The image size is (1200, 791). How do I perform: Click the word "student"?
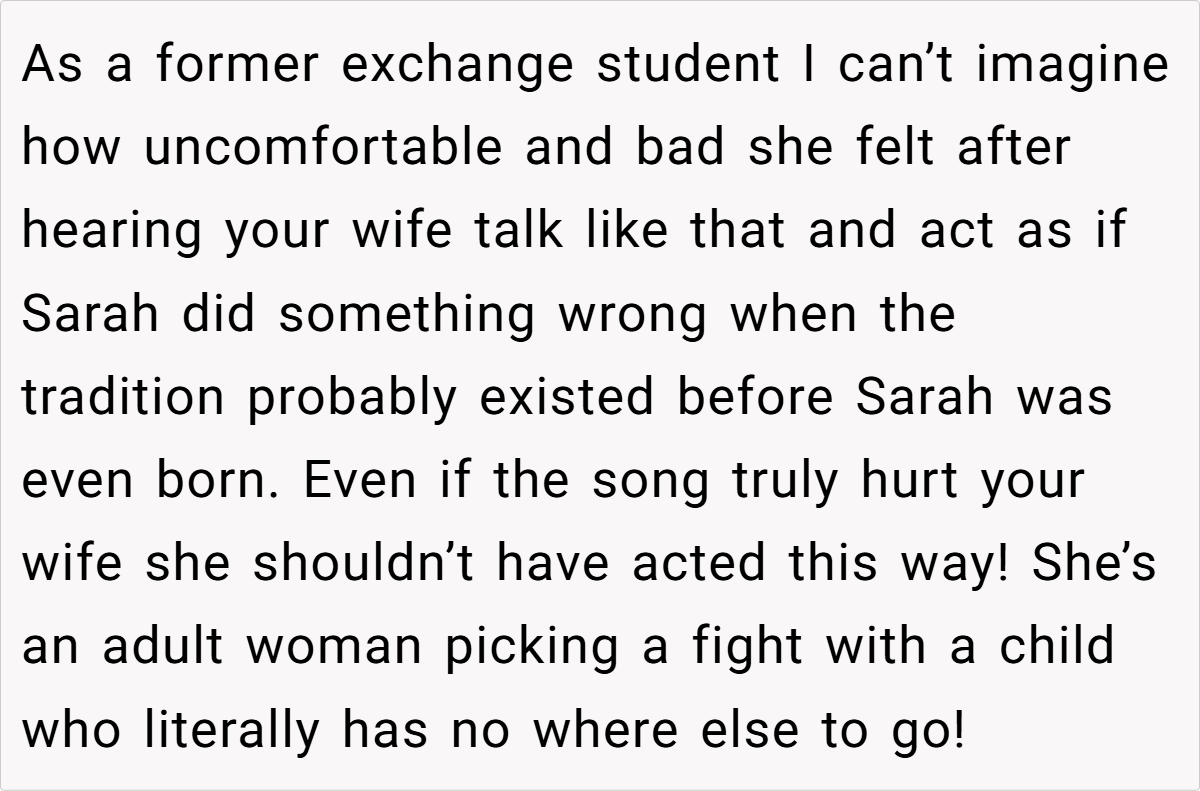688,66
